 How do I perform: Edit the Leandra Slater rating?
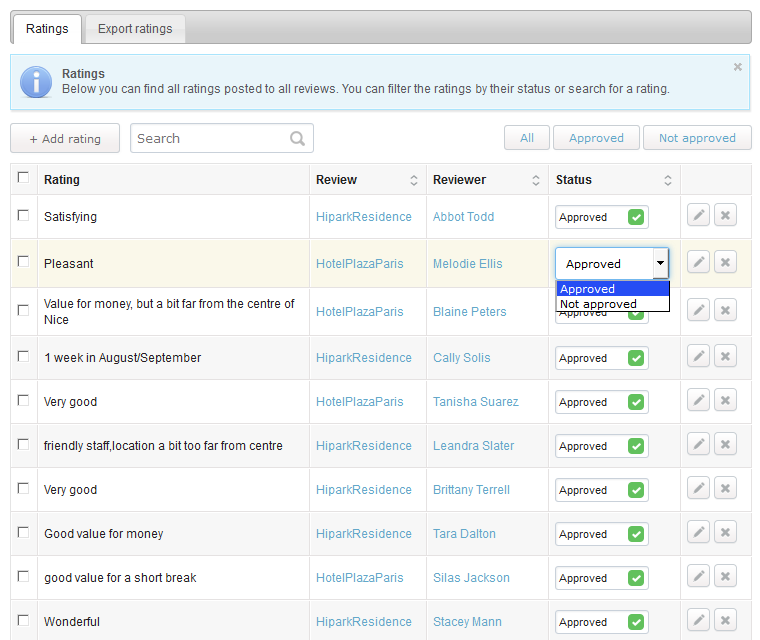[x=698, y=444]
